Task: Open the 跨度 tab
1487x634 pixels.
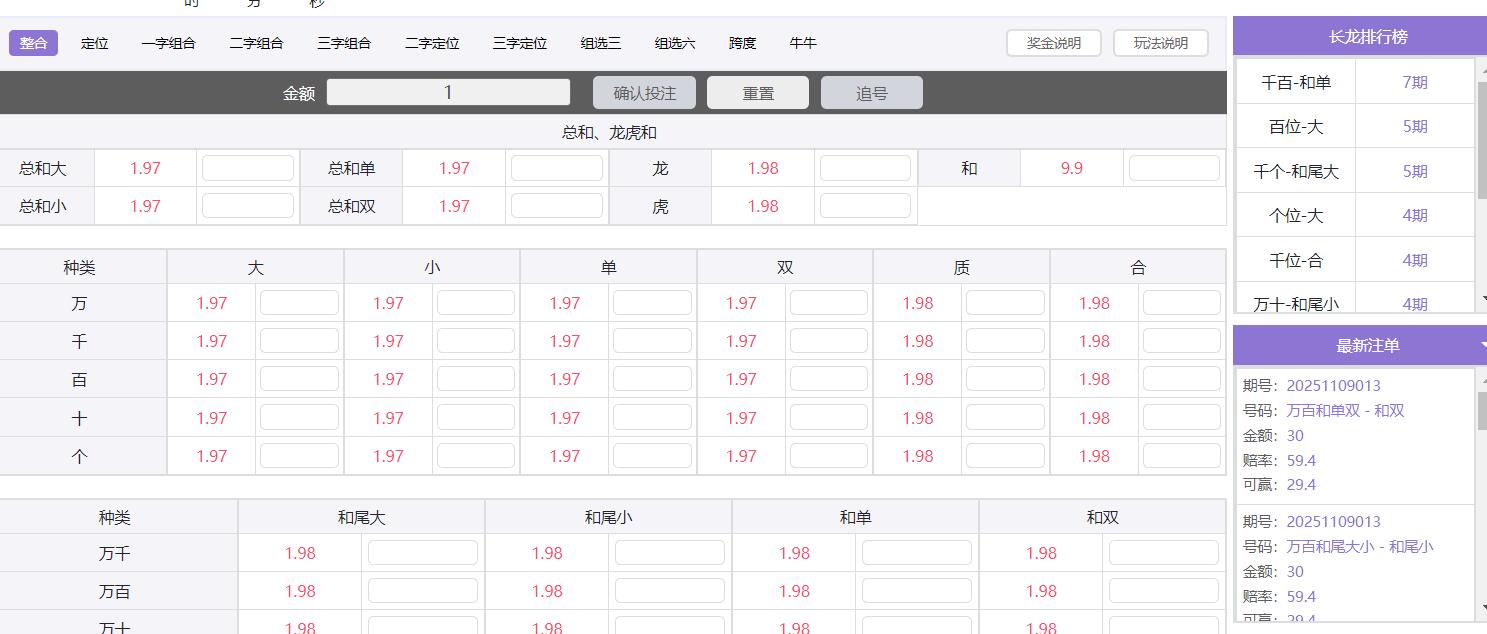Action: tap(742, 43)
